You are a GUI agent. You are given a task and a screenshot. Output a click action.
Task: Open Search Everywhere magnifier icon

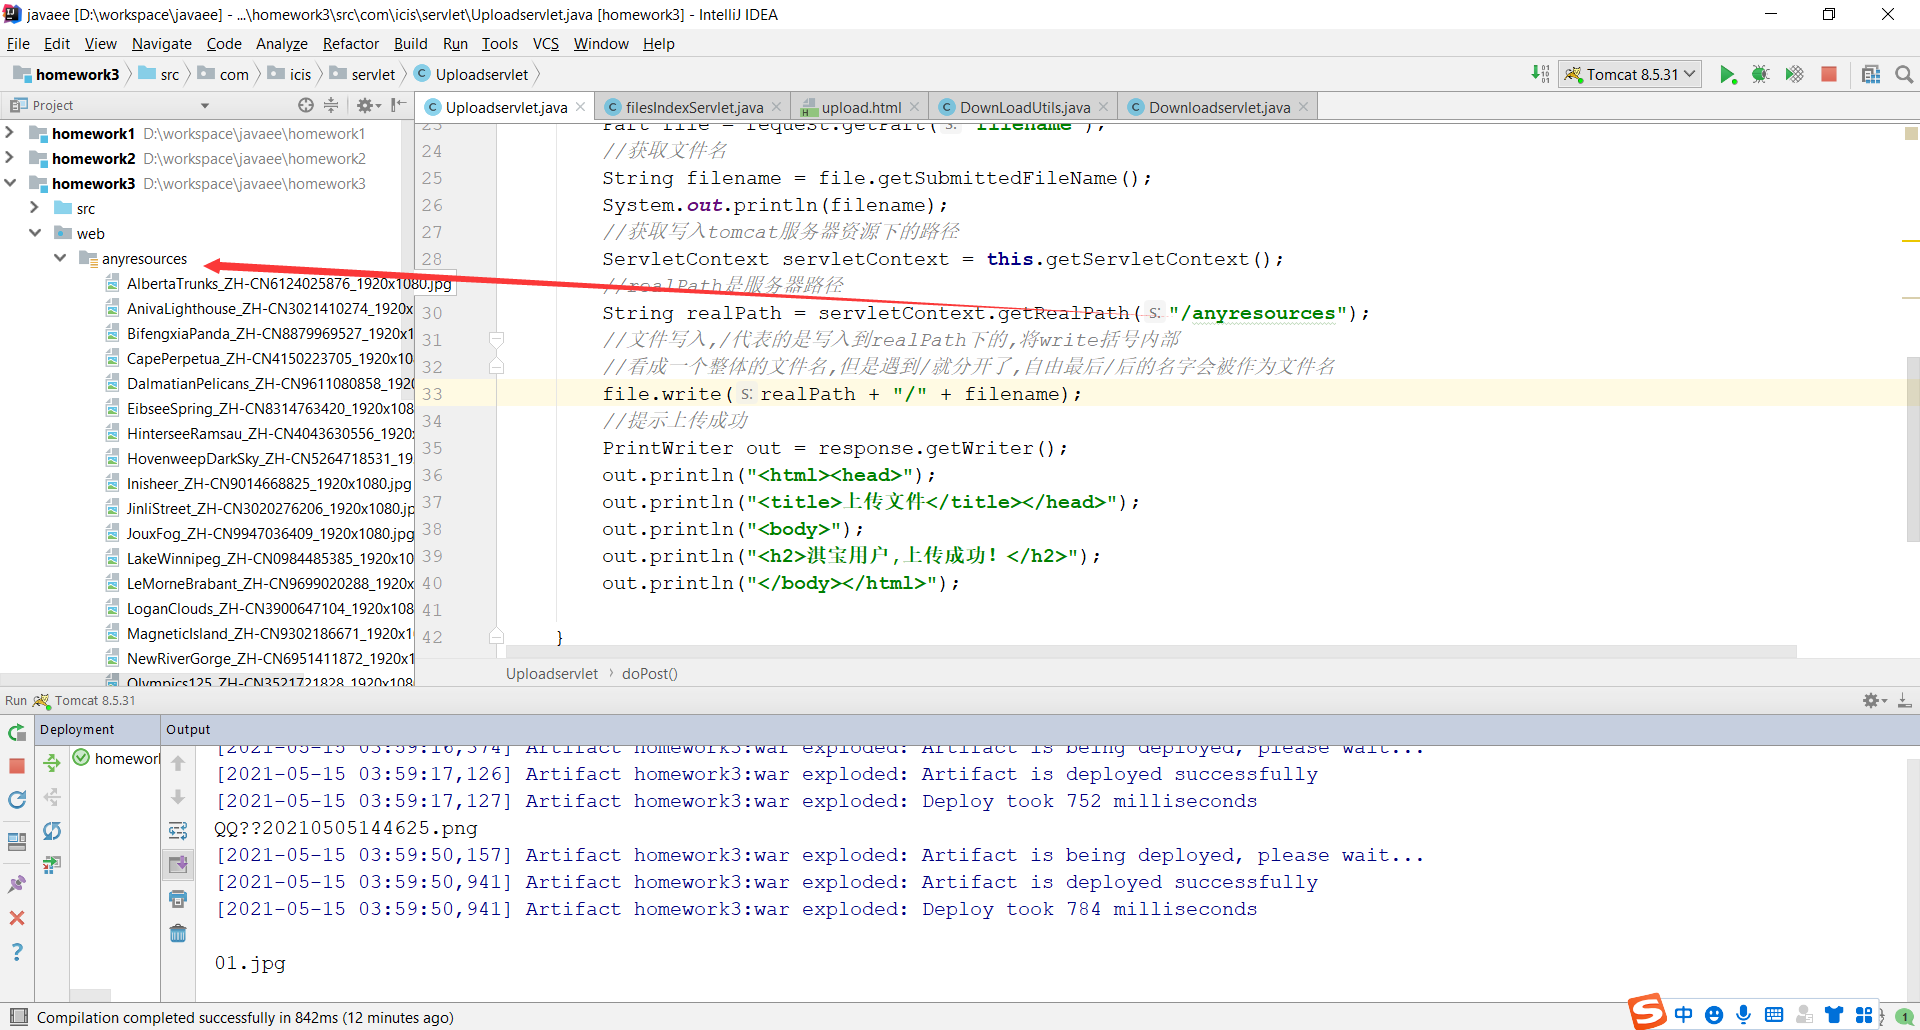[x=1904, y=75]
